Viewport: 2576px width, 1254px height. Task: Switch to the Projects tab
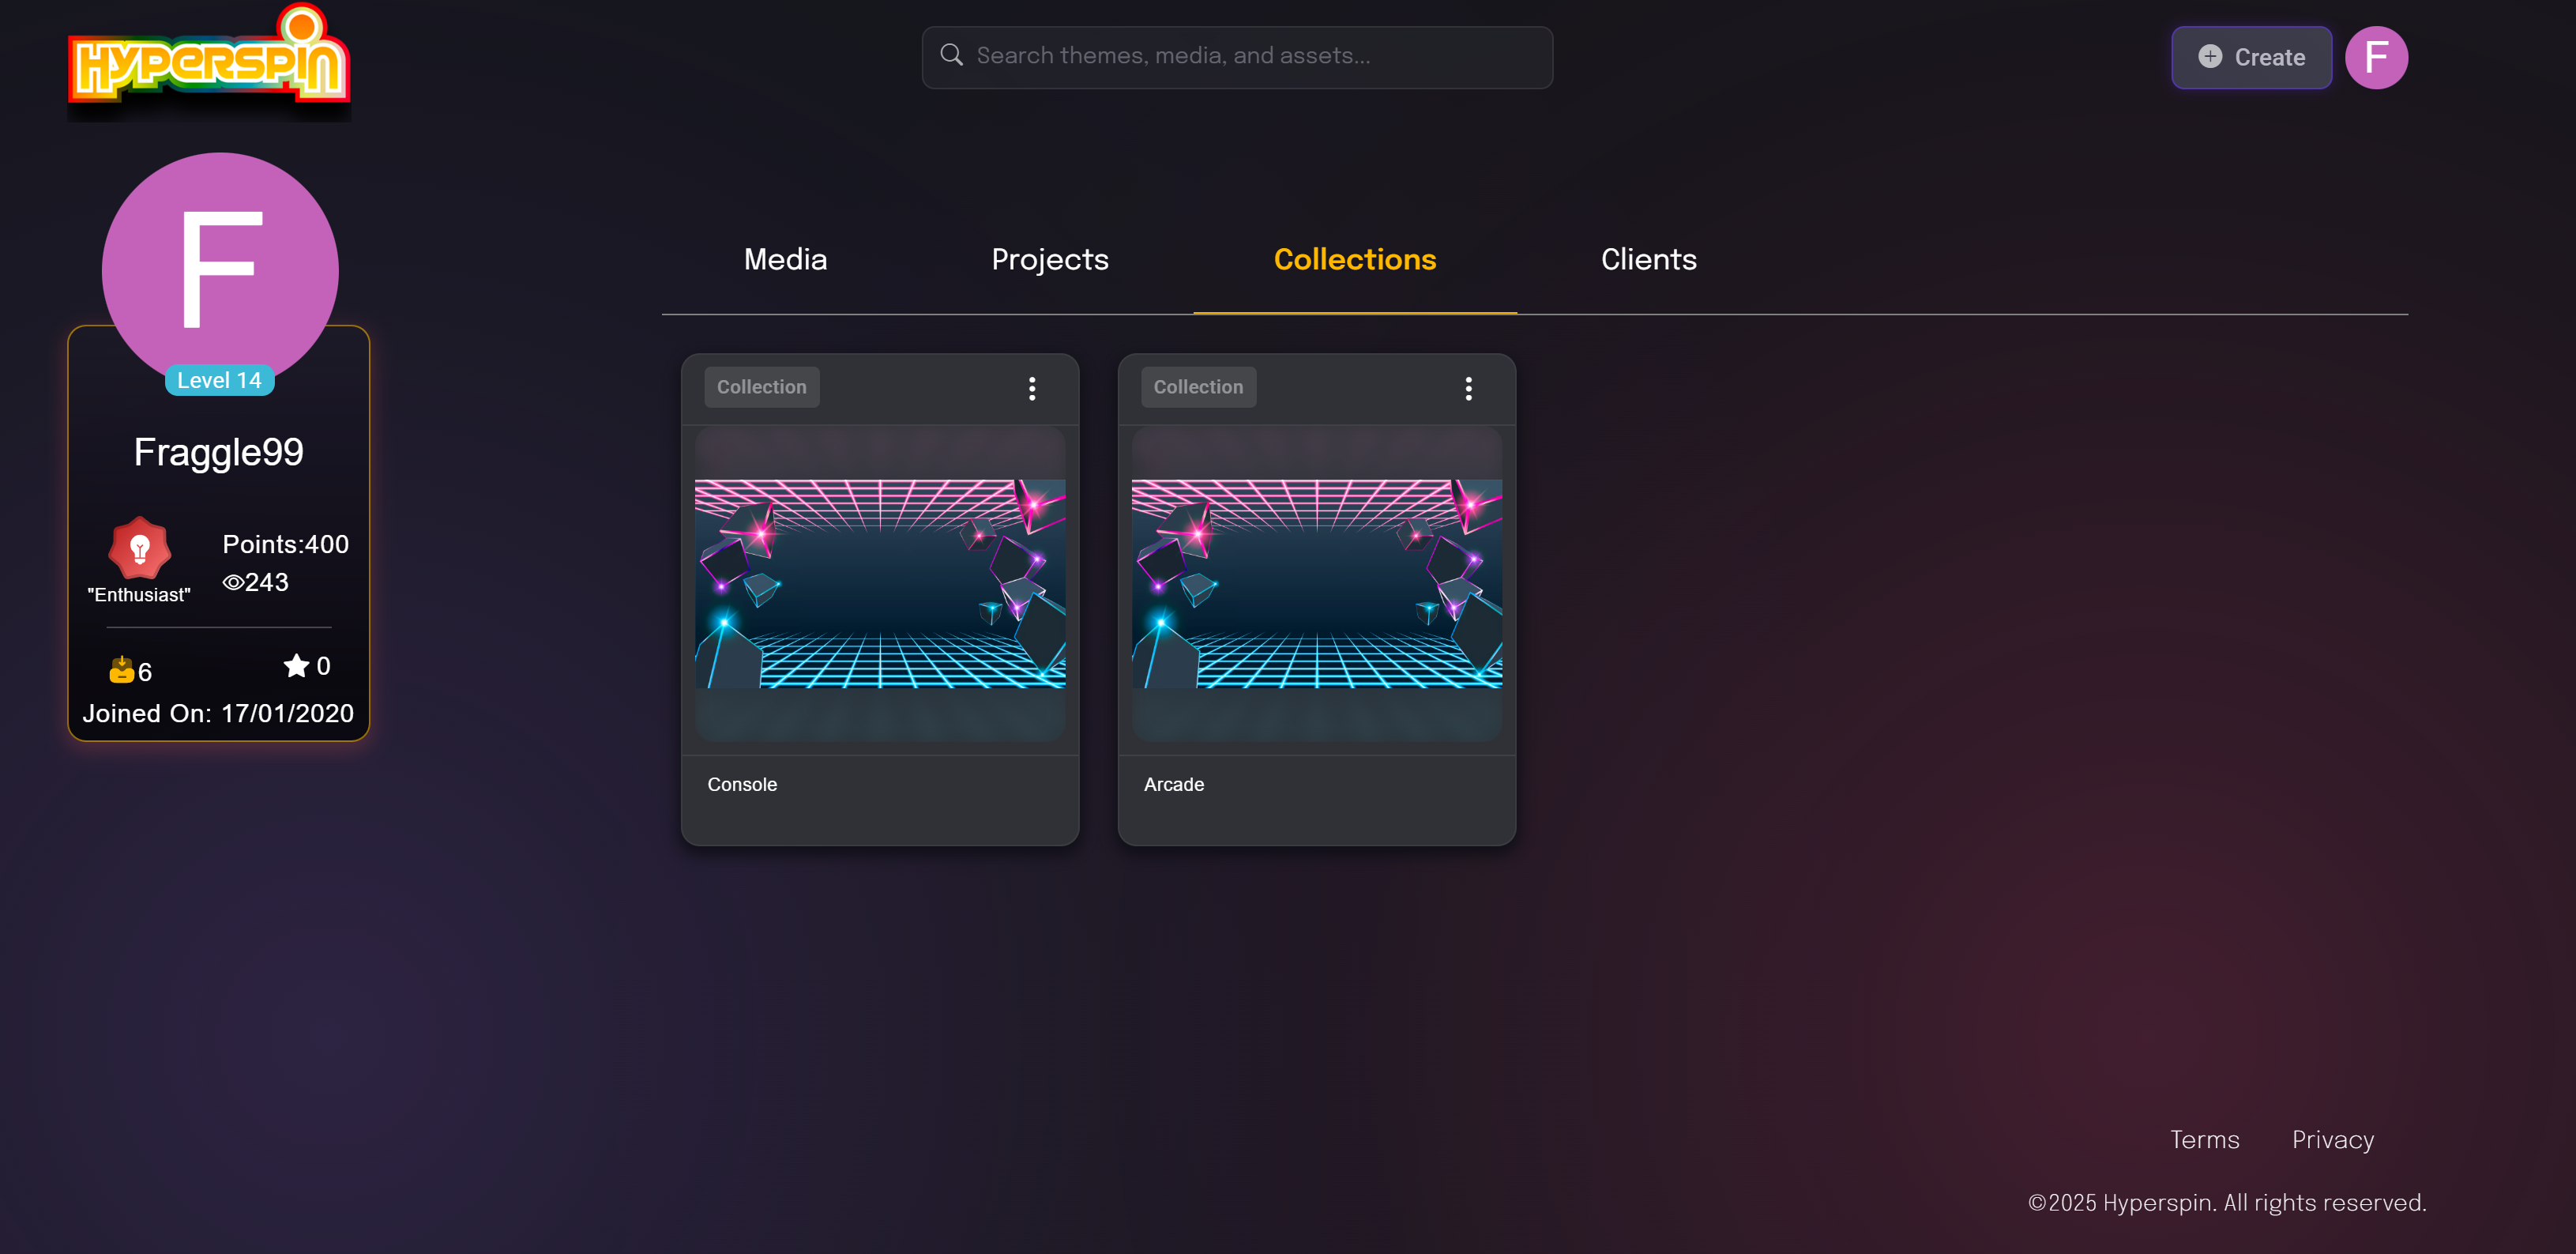pos(1049,260)
